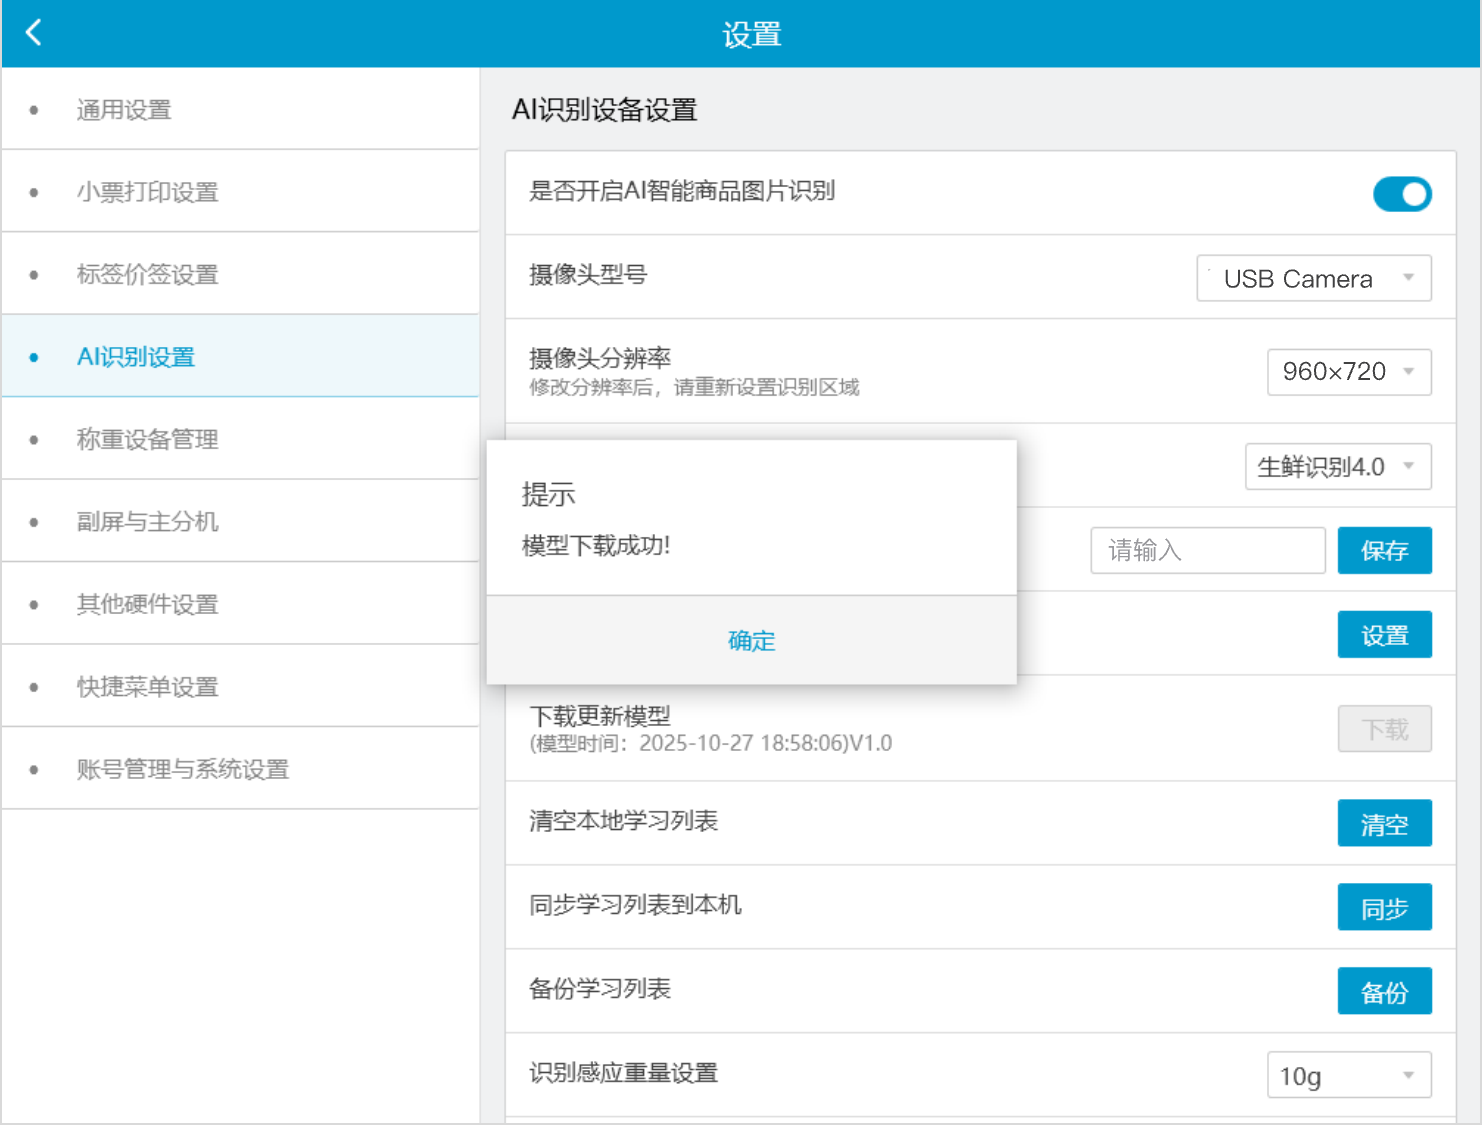This screenshot has height=1125, width=1484.
Task: Click the 保存 button
Action: point(1385,550)
